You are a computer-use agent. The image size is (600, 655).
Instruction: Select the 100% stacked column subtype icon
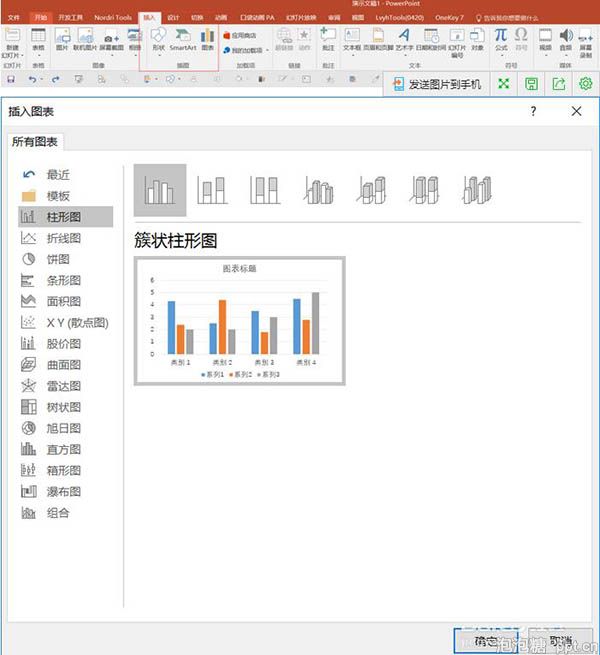point(265,190)
